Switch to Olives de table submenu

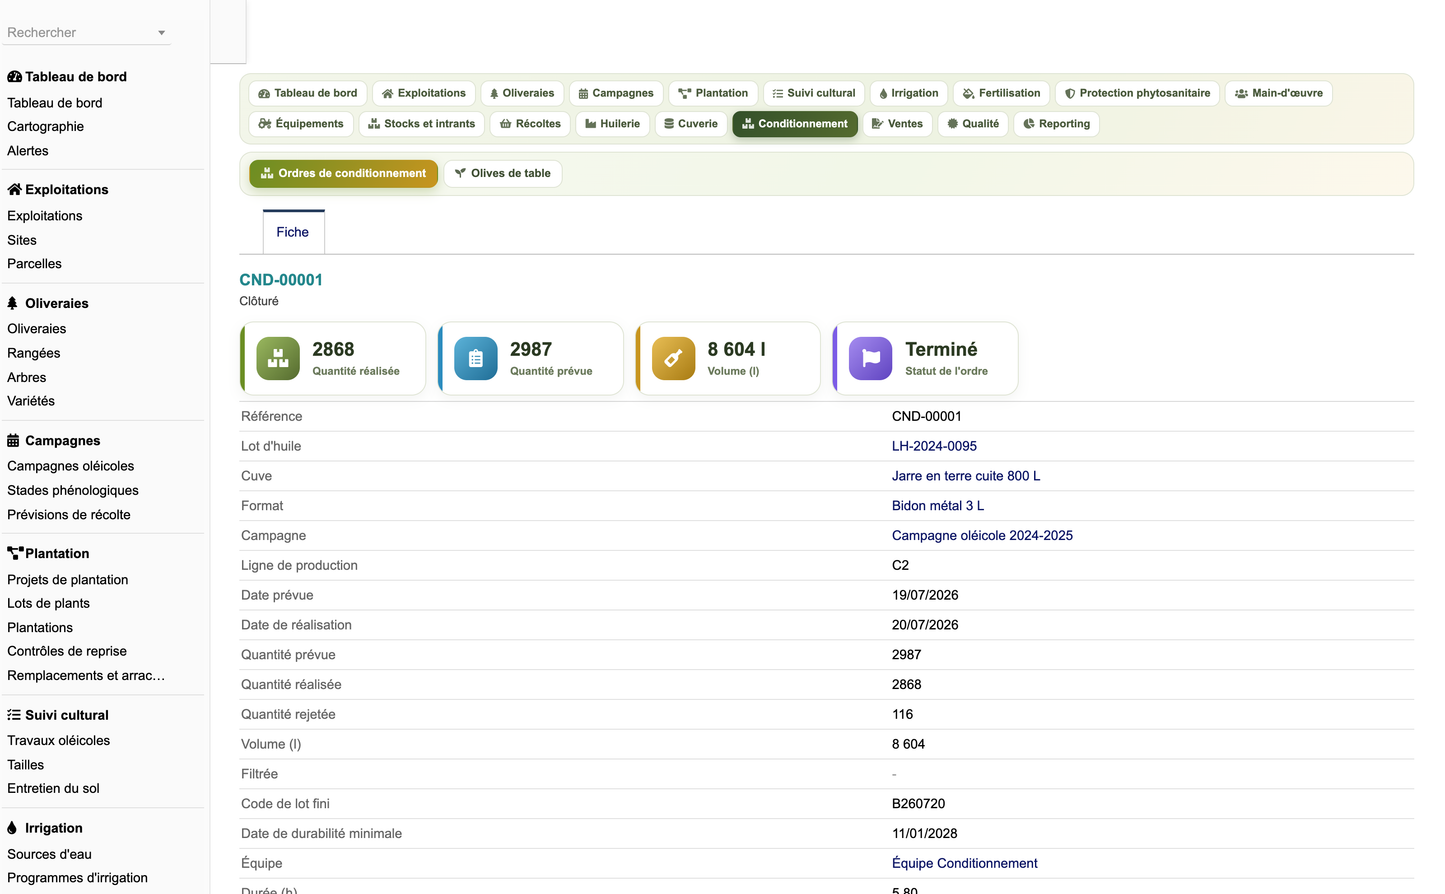(x=503, y=174)
